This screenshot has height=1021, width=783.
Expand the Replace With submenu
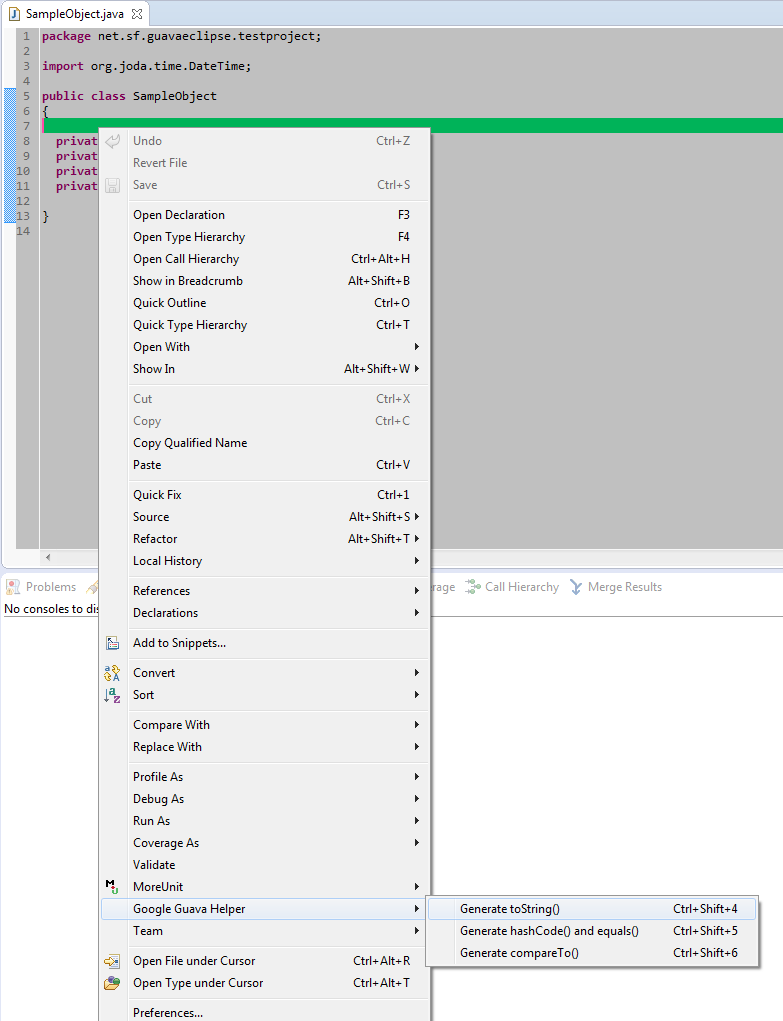264,747
